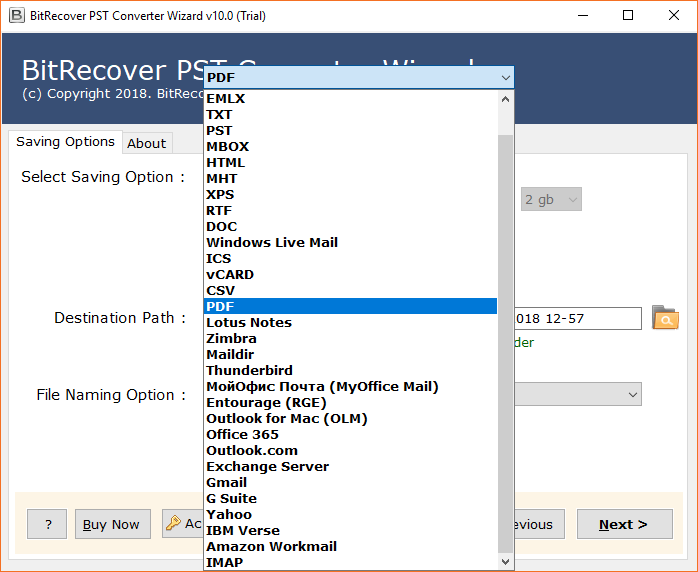This screenshot has height=572, width=698.
Task: Click the Destination Path text field
Action: click(577, 318)
